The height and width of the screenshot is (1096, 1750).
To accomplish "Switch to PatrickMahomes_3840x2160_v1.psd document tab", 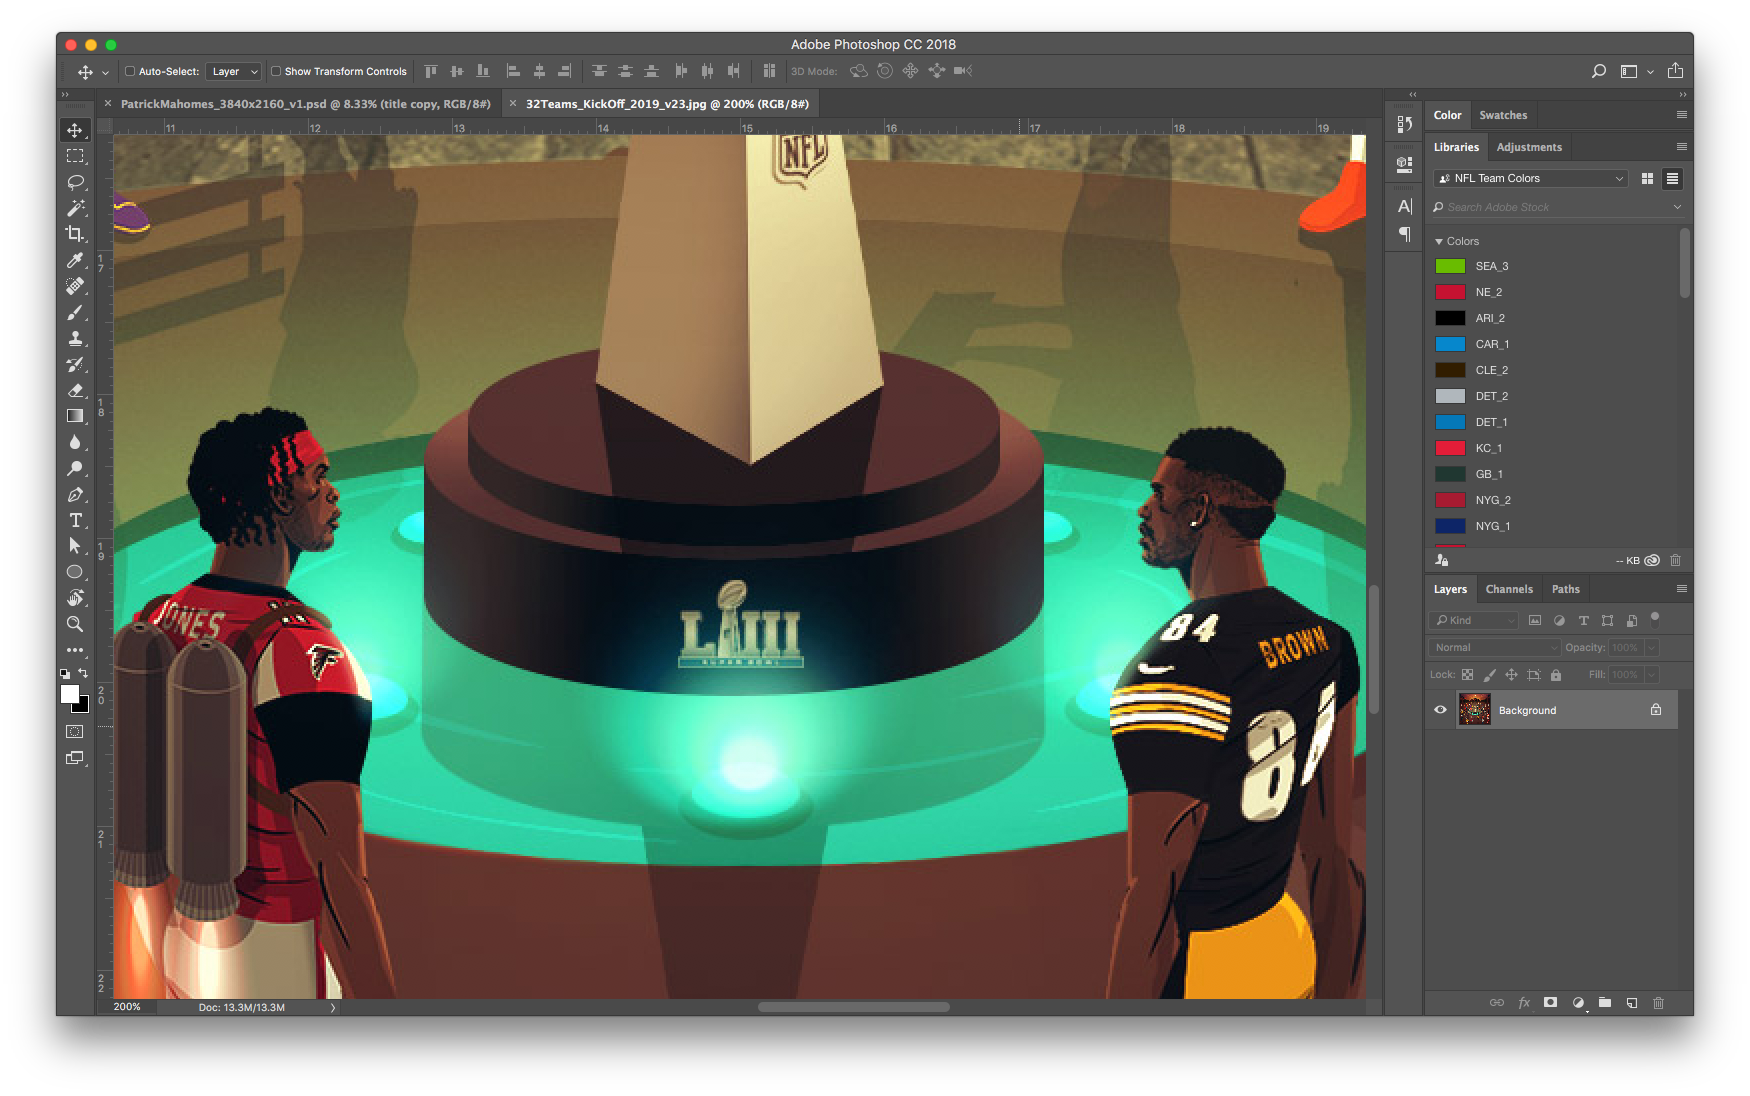I will pyautogui.click(x=305, y=103).
